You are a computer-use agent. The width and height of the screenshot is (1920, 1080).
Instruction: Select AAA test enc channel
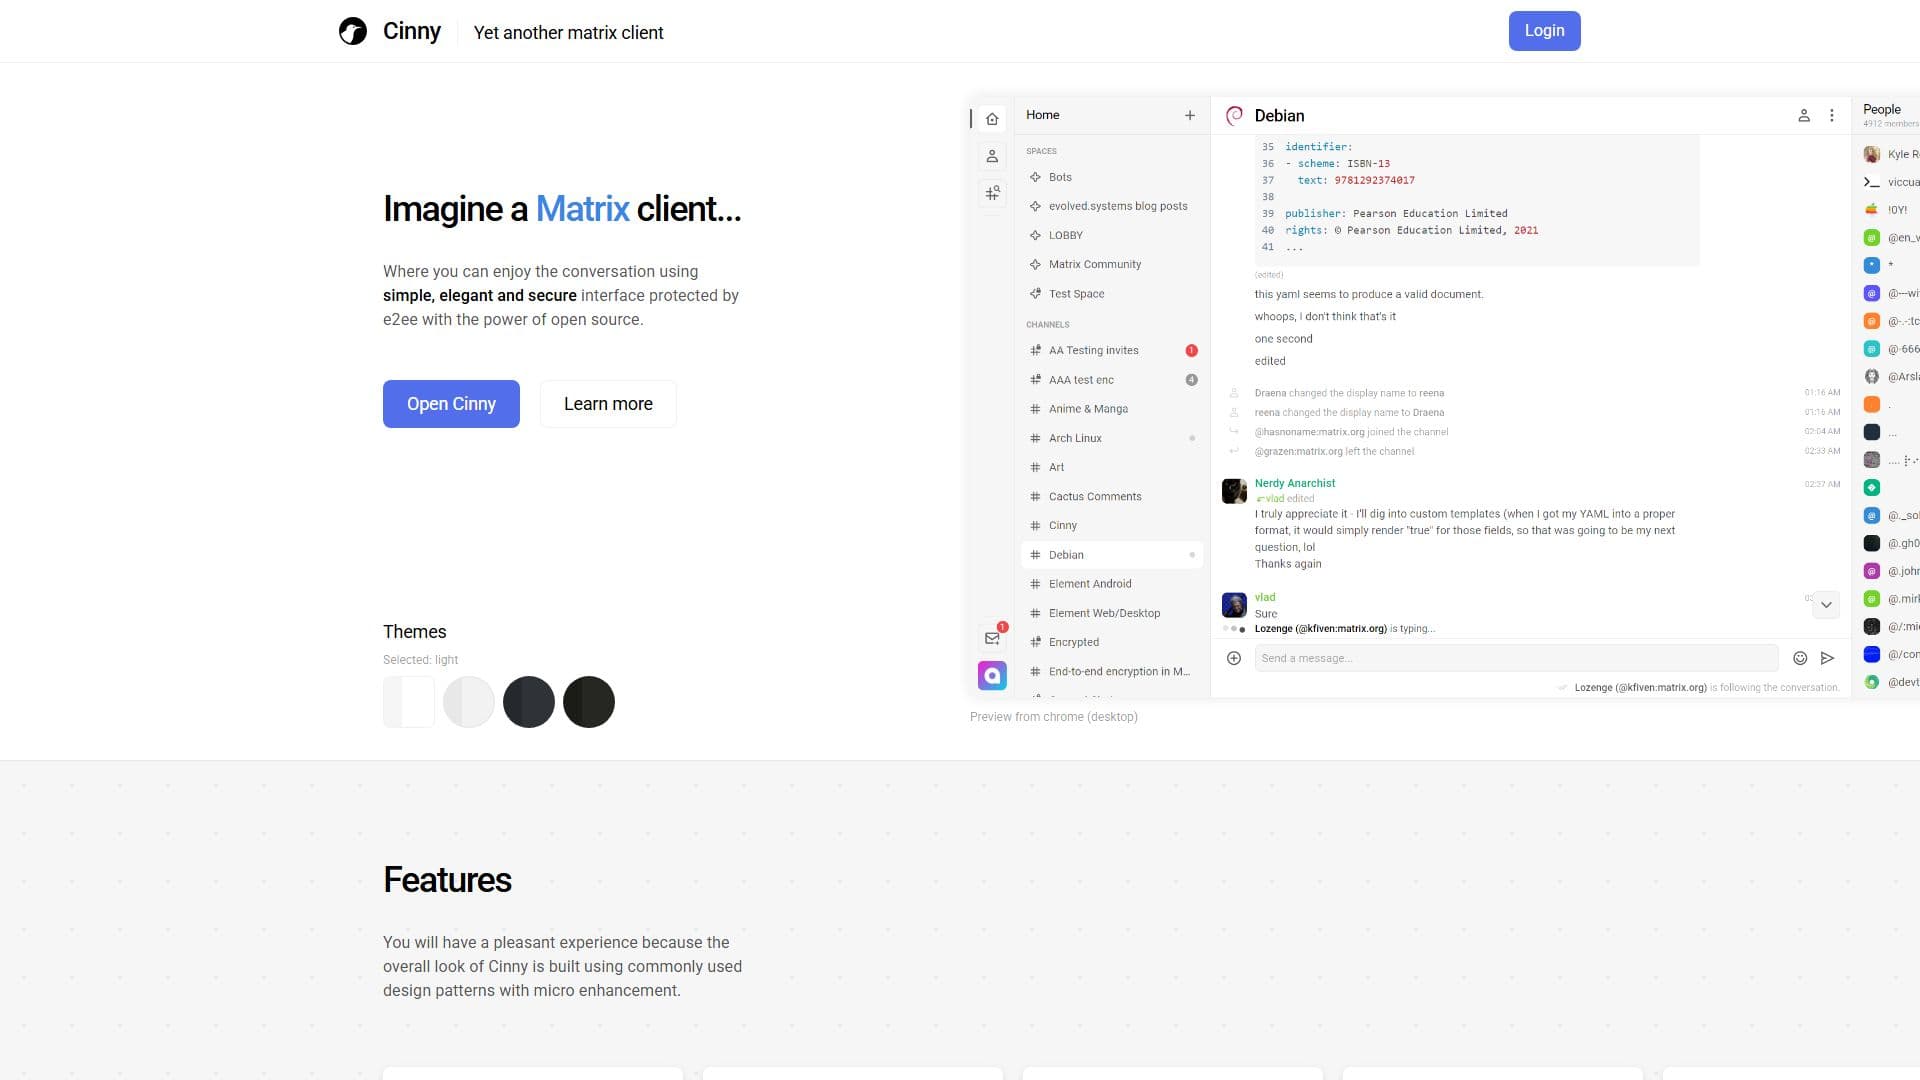click(1112, 380)
